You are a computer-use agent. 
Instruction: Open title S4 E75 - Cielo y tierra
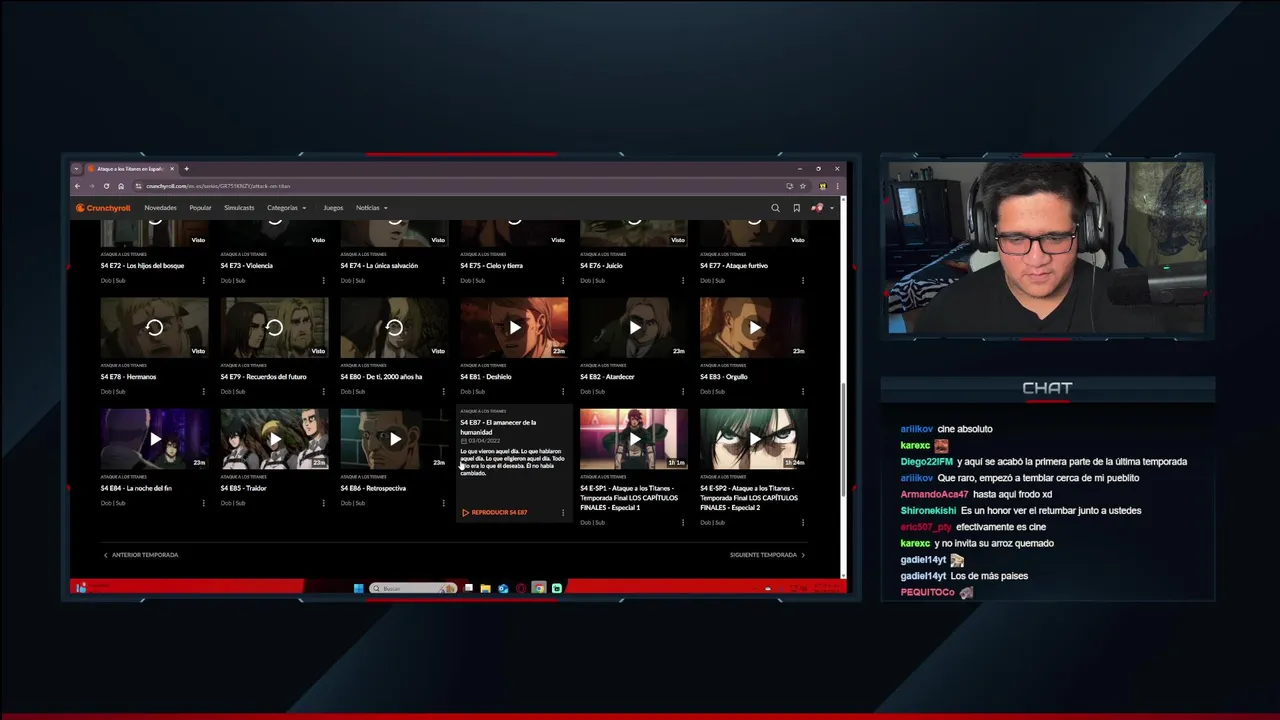[x=491, y=266]
